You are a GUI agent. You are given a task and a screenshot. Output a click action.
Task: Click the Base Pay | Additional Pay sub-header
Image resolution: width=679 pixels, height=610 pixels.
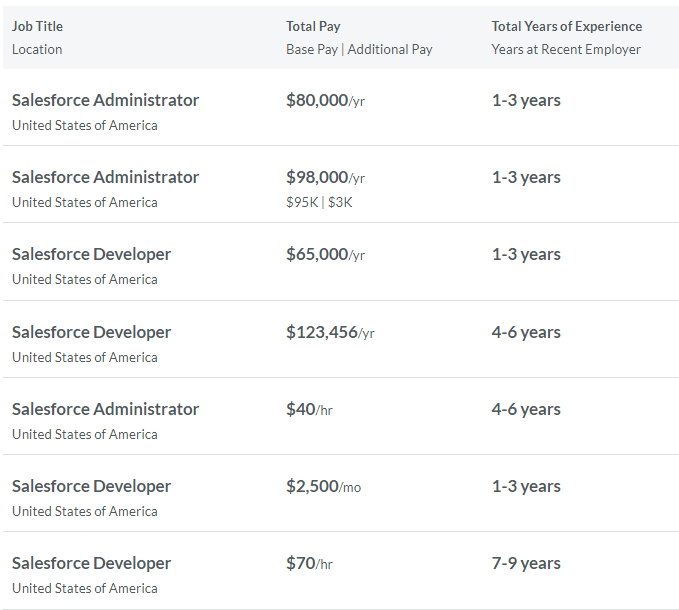359,49
